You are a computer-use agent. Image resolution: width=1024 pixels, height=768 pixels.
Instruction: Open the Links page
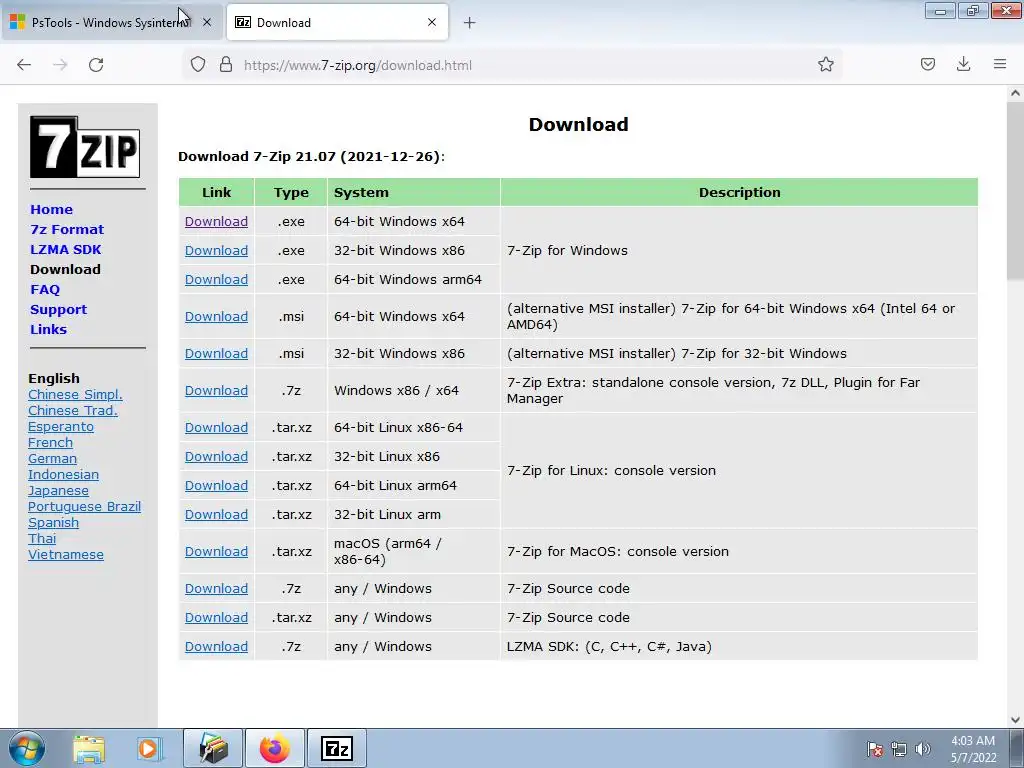[x=48, y=330]
